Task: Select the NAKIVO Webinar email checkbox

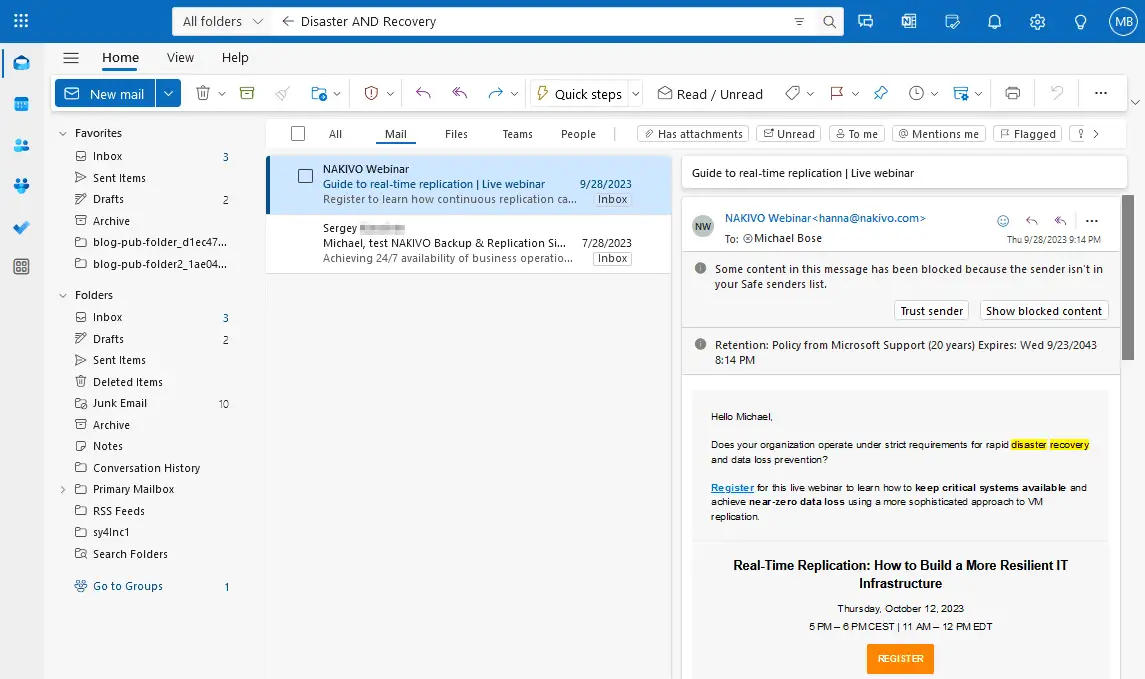Action: pyautogui.click(x=304, y=175)
